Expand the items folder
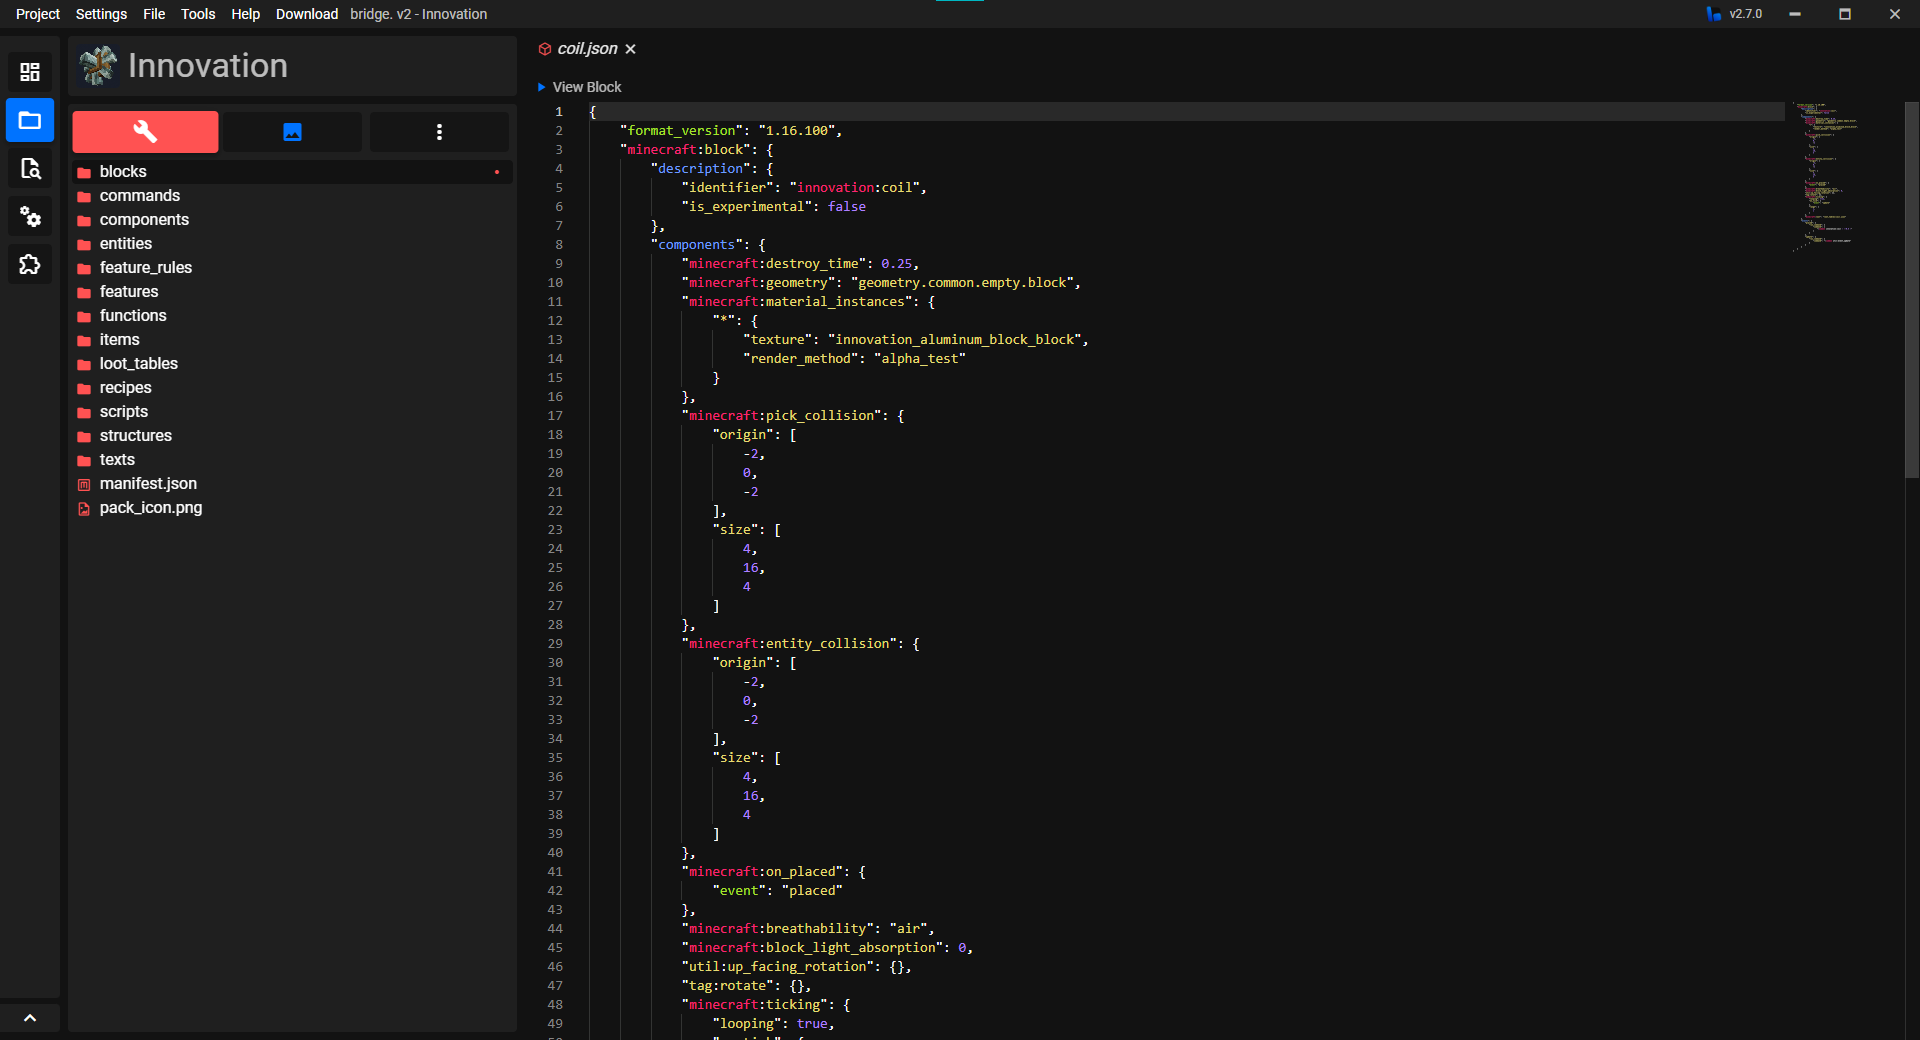The image size is (1920, 1040). [292, 340]
